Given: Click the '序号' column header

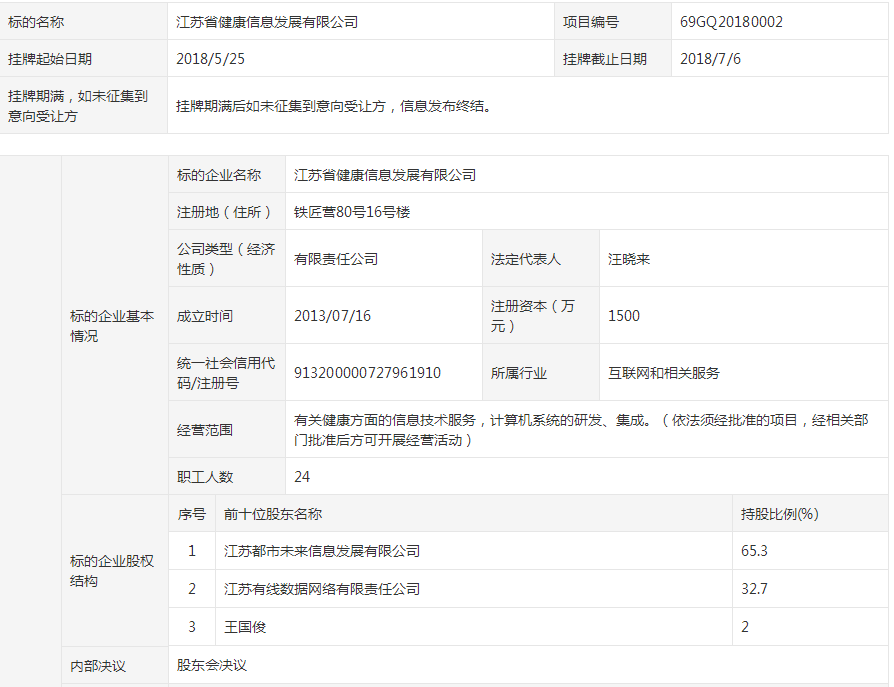Looking at the screenshot, I should pos(192,514).
